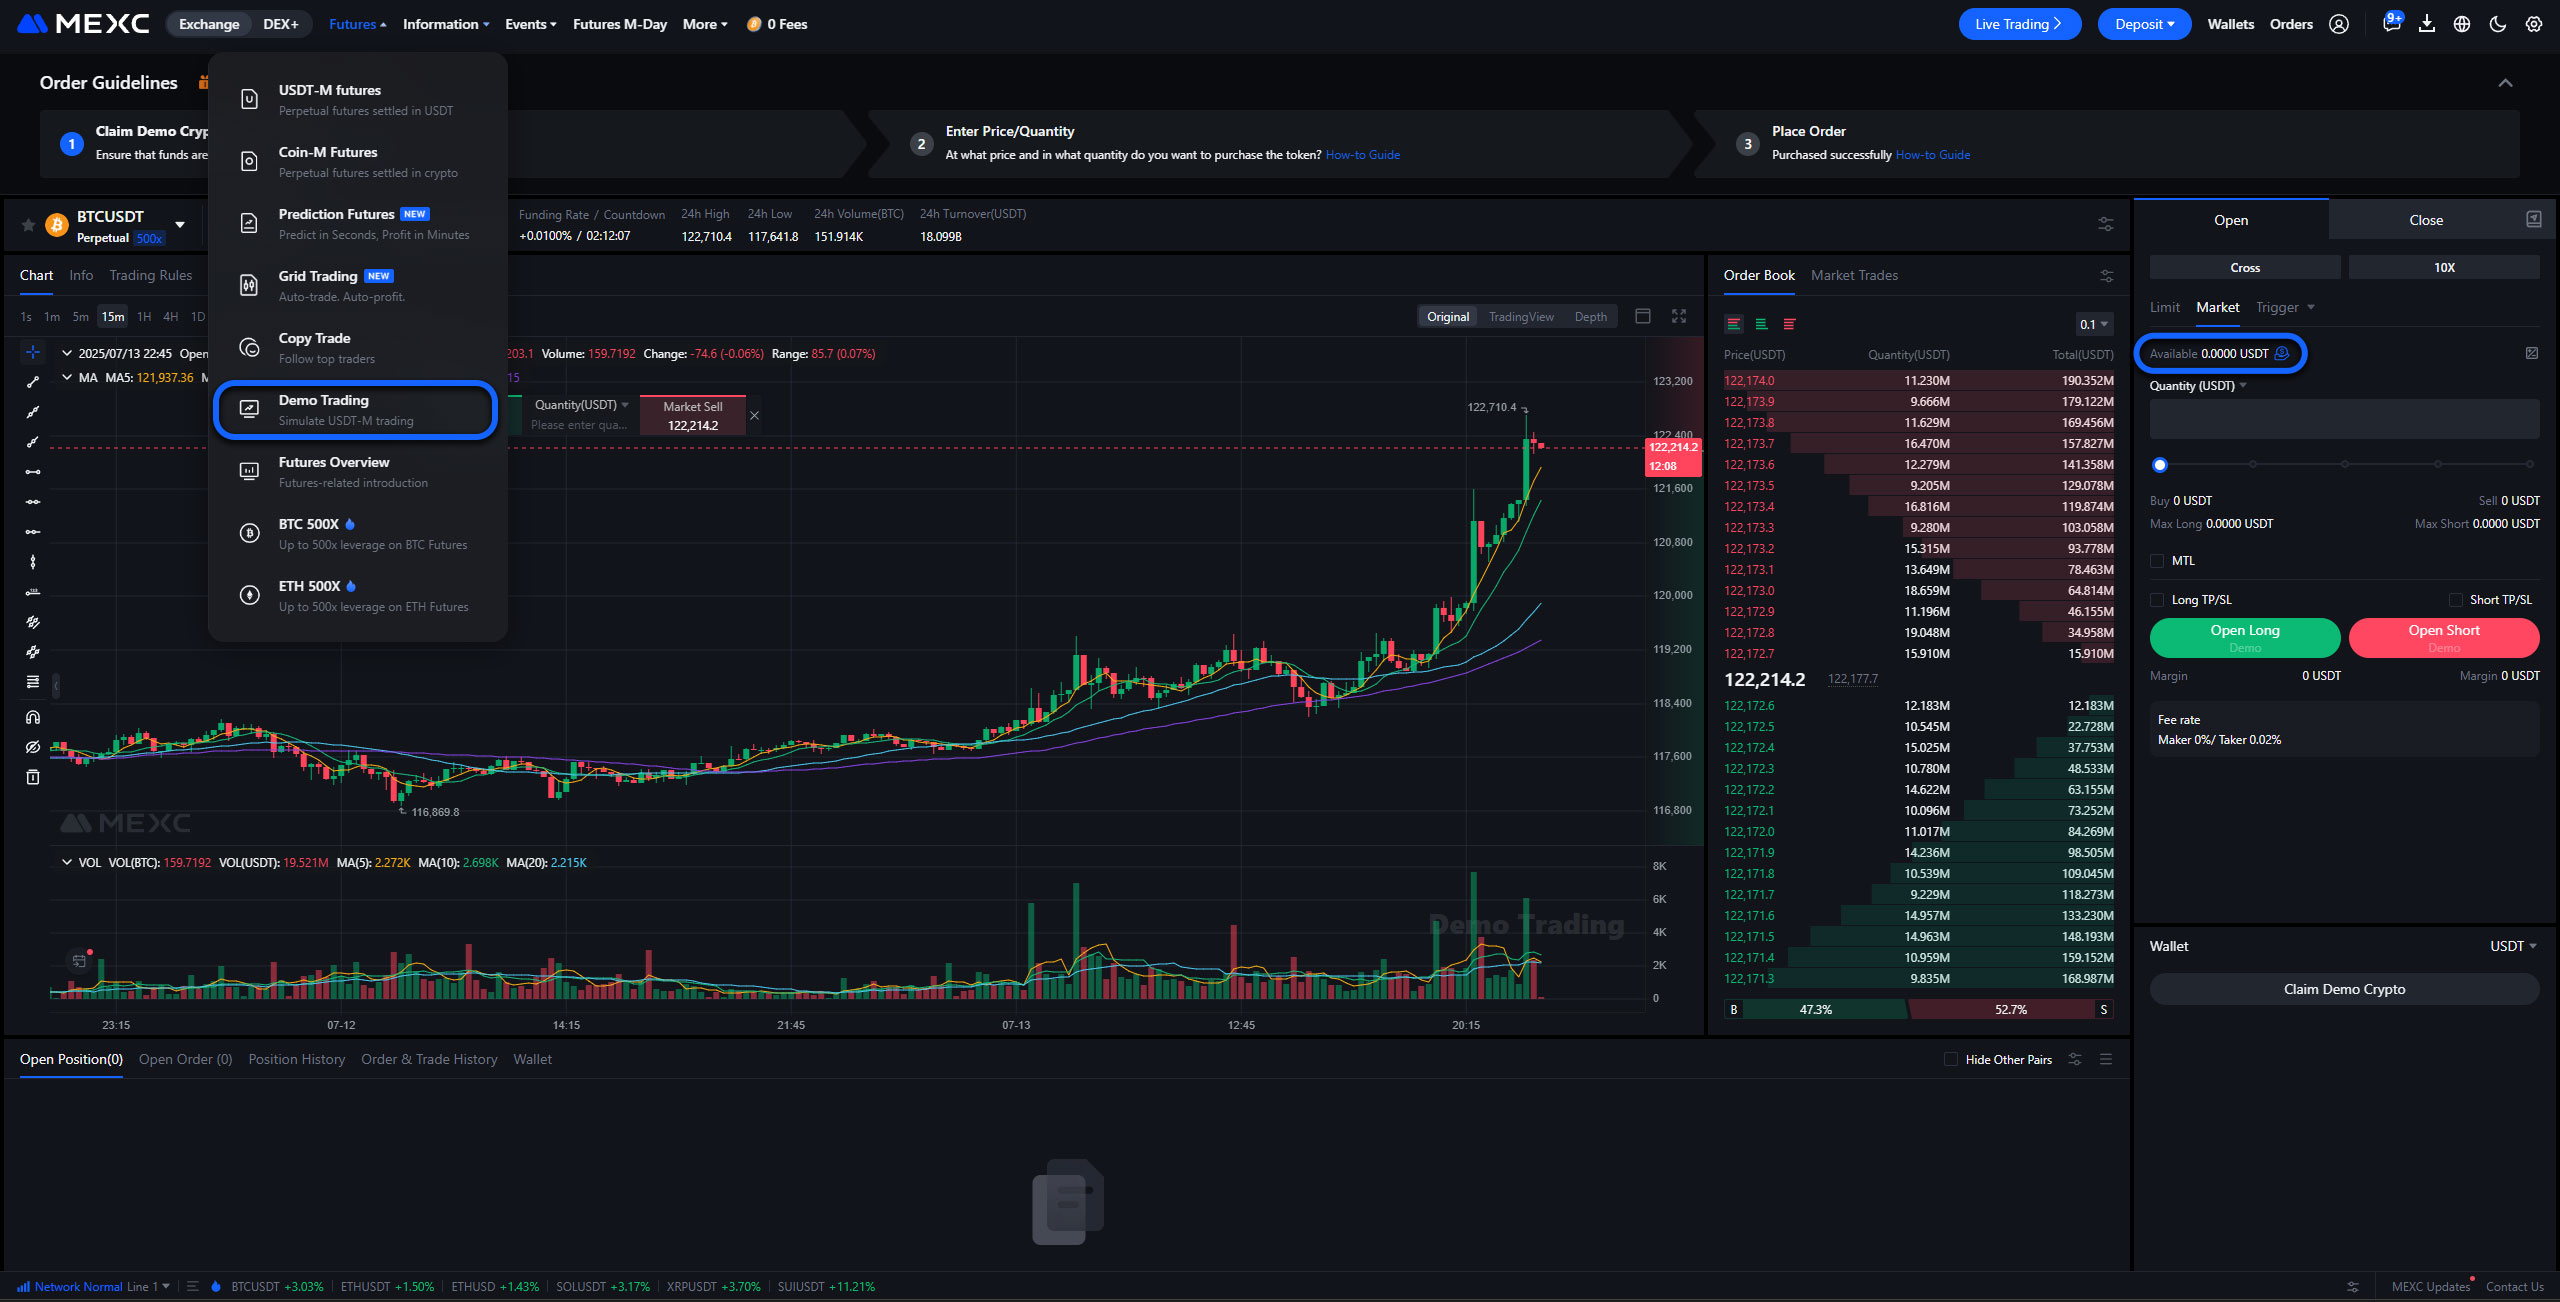Open Wallet USDT currency dropdown
Screen dimensions: 2560x1302
(2513, 946)
